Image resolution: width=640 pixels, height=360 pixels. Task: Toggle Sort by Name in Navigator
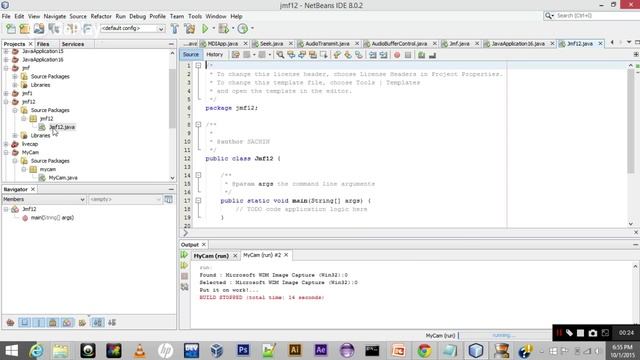point(98,322)
